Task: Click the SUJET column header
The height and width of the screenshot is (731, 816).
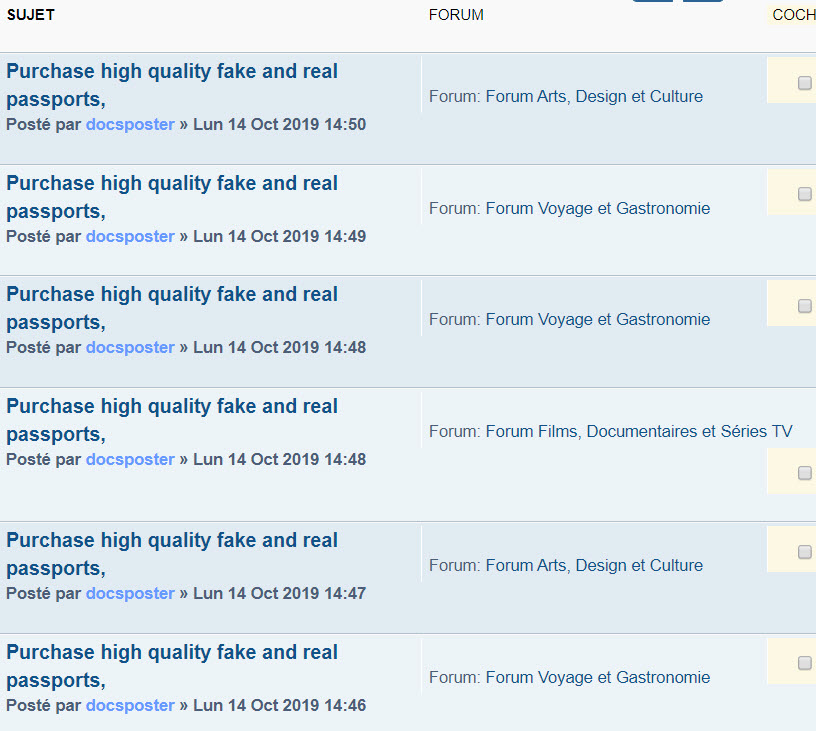Action: [x=31, y=15]
